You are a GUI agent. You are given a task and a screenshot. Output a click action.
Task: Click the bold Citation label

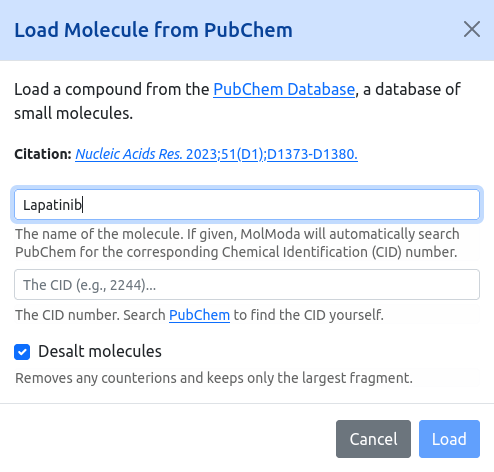(43, 154)
